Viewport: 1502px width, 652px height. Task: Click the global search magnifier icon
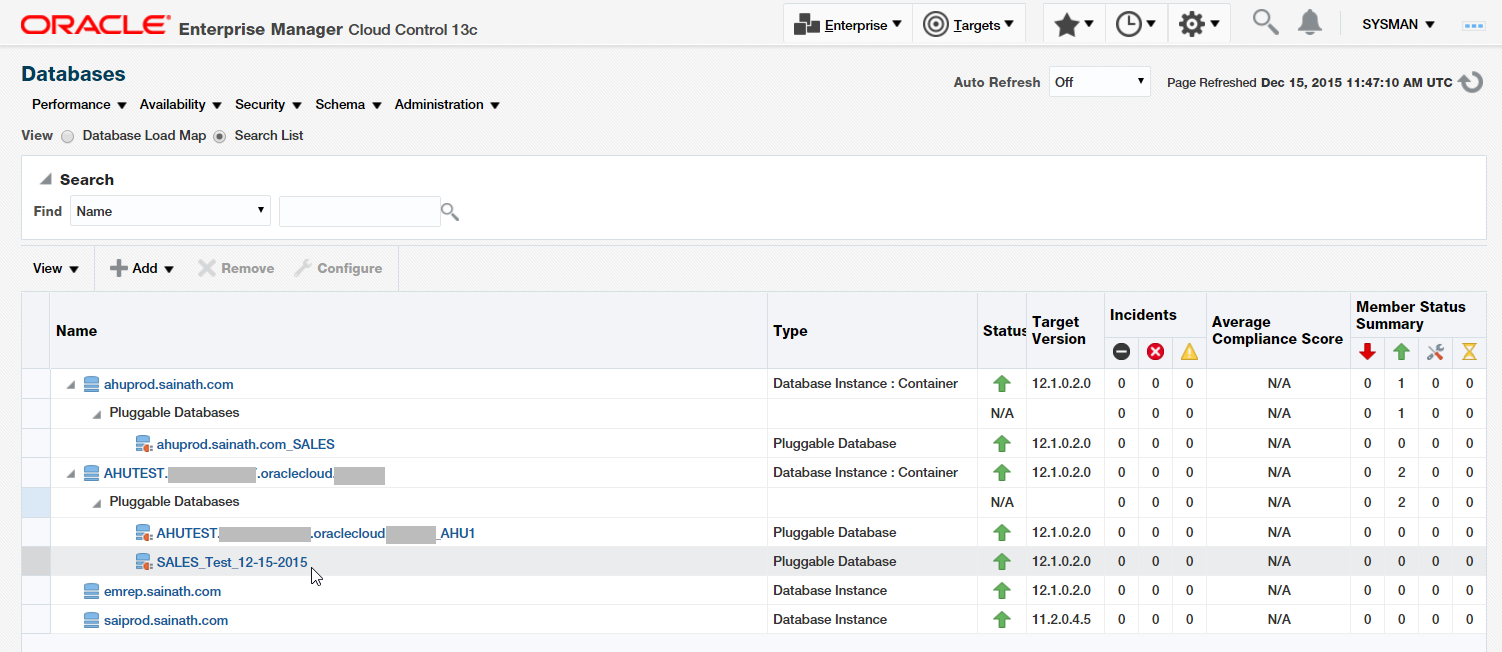pyautogui.click(x=1265, y=22)
